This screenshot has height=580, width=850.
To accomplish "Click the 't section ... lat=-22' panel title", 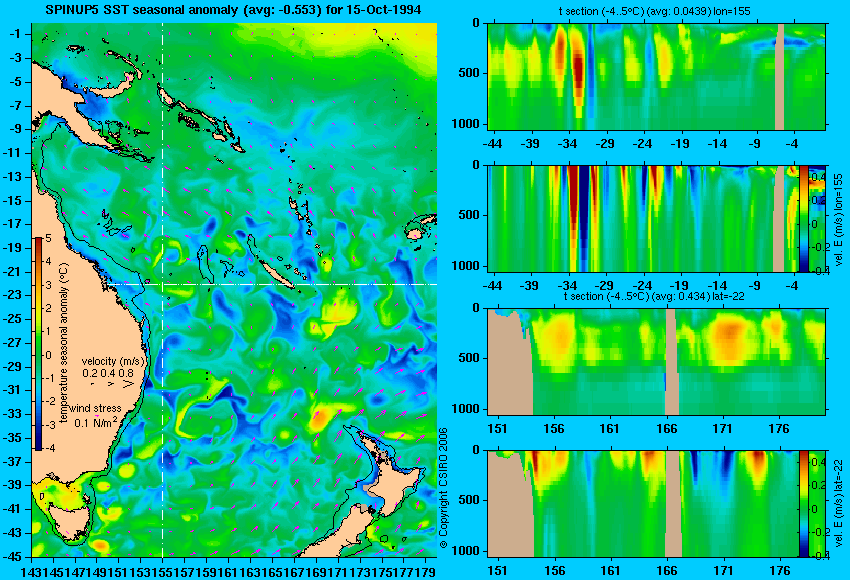I will click(x=654, y=297).
